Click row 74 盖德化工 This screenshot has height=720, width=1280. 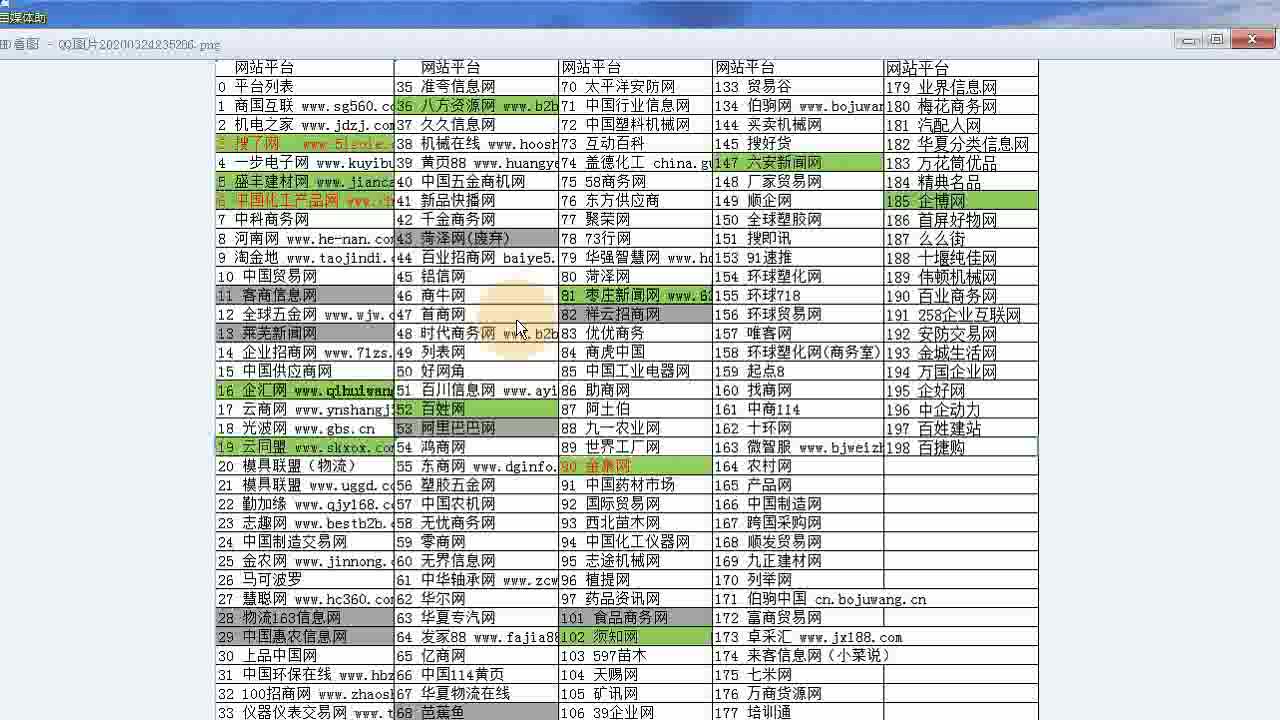pyautogui.click(x=635, y=163)
